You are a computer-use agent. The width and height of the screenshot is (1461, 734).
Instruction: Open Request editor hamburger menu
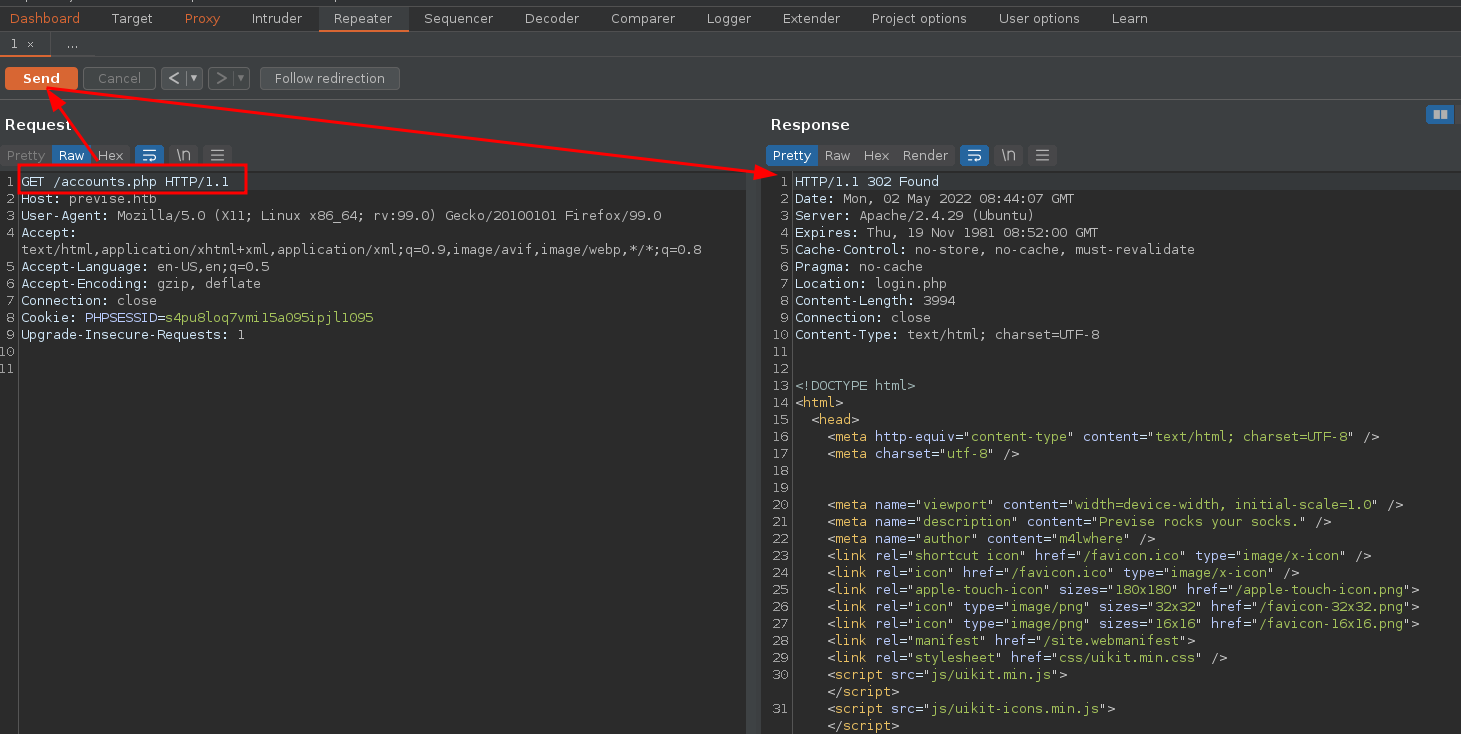click(217, 155)
